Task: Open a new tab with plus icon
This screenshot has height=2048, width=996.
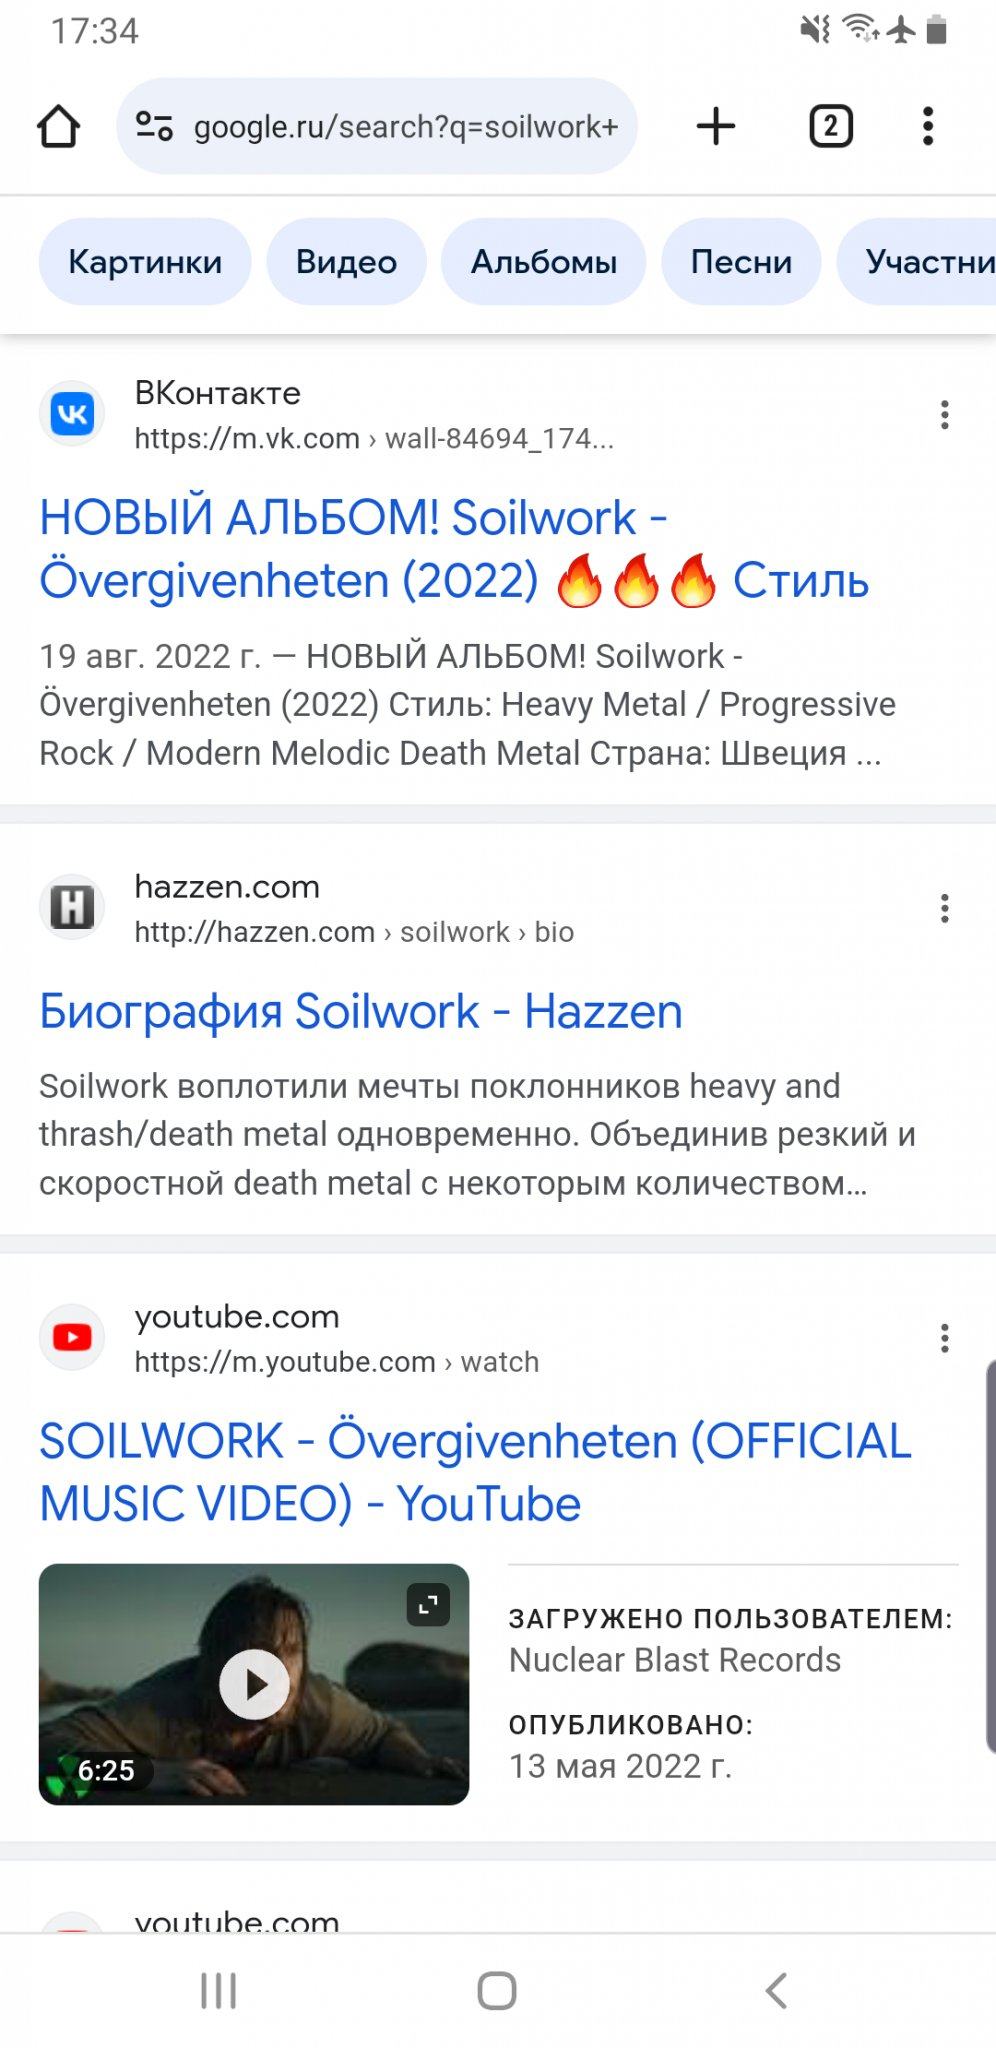Action: point(715,126)
